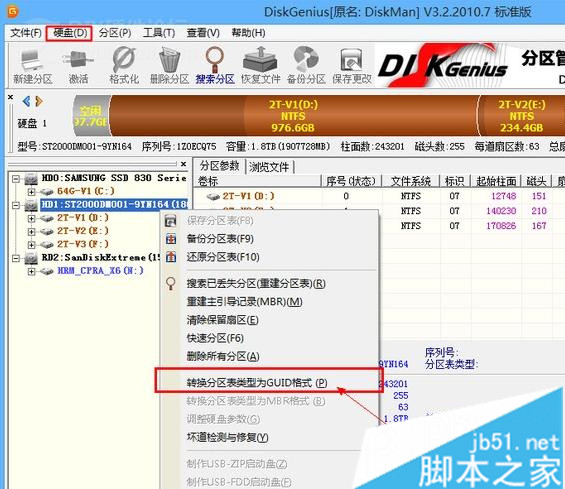The image size is (565, 489).
Task: Select the 2T-V3 (F:) volume label
Action: [83, 244]
